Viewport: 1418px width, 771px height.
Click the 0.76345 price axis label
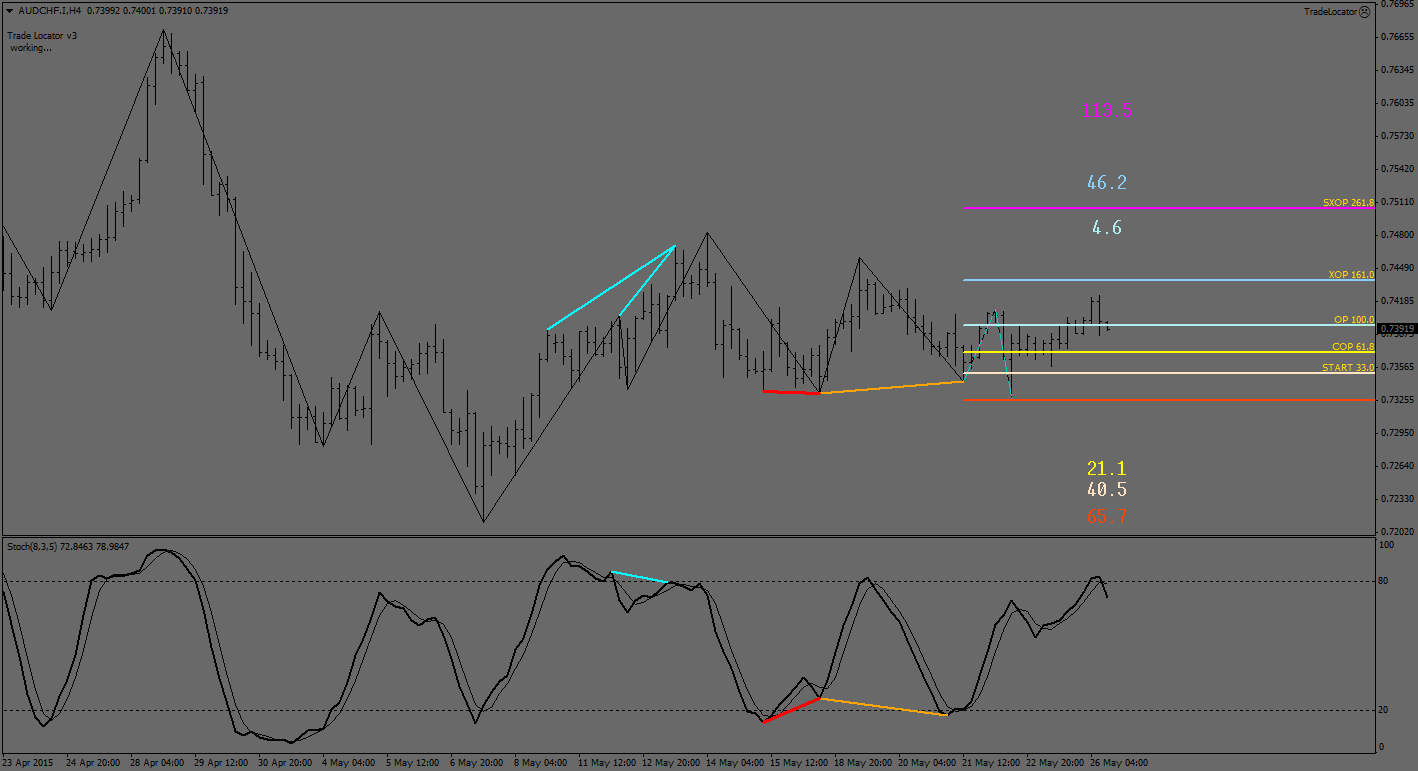[x=1396, y=70]
